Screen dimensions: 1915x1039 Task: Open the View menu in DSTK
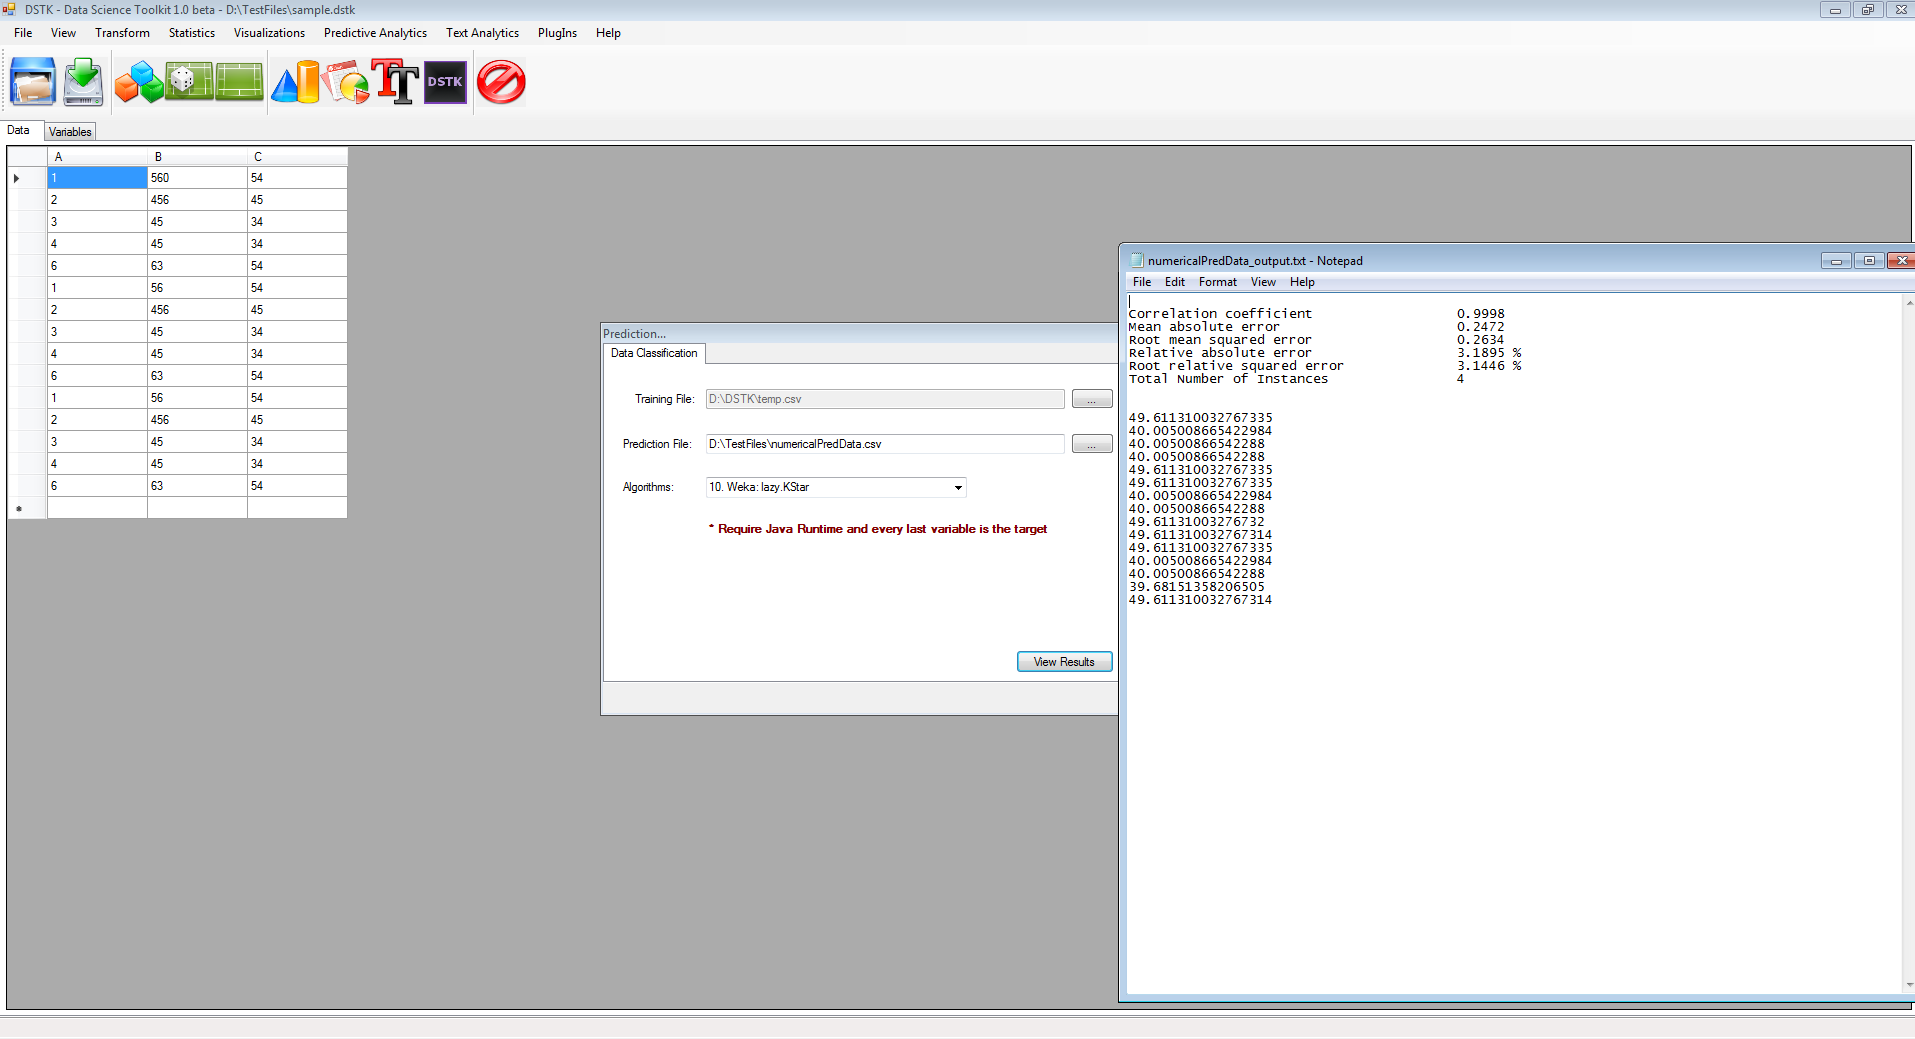[x=63, y=33]
